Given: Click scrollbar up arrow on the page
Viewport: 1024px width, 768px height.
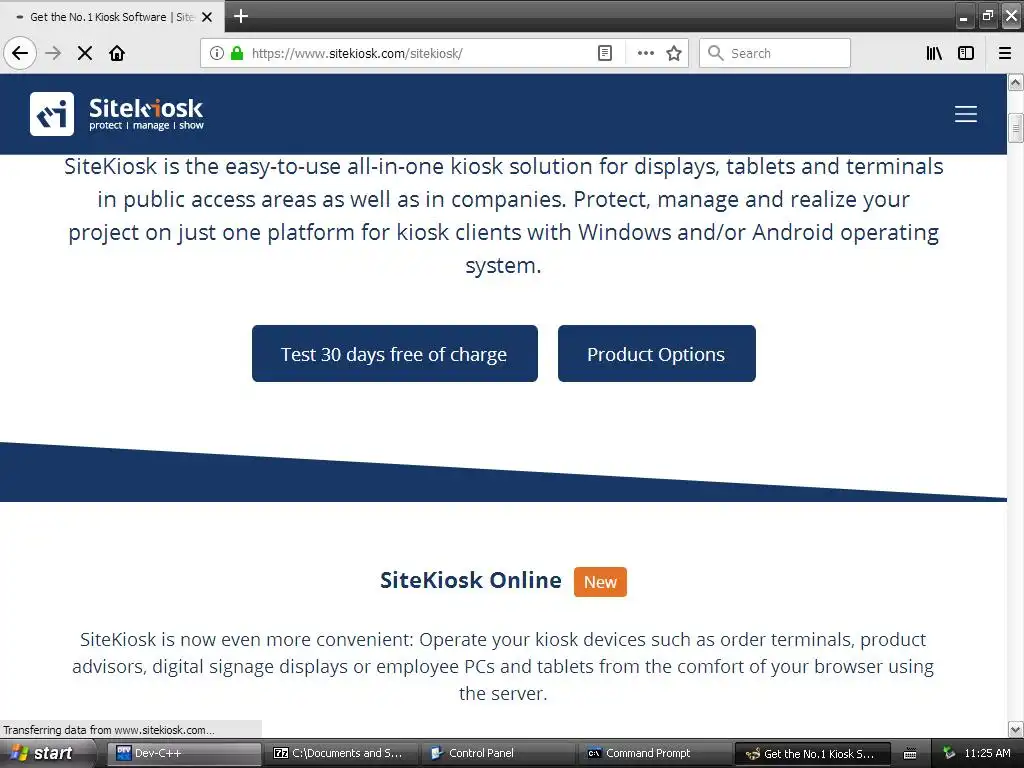Looking at the screenshot, I should [1016, 82].
